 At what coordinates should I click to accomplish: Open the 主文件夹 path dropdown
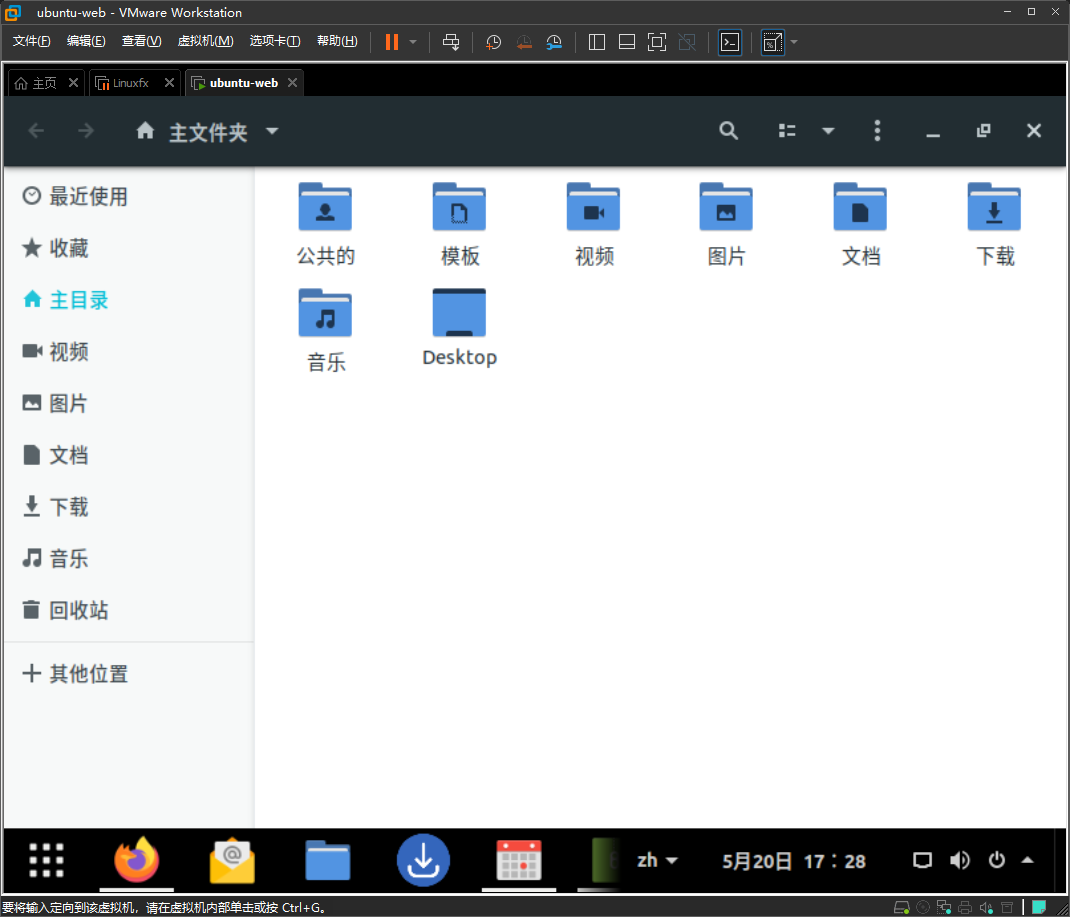272,131
